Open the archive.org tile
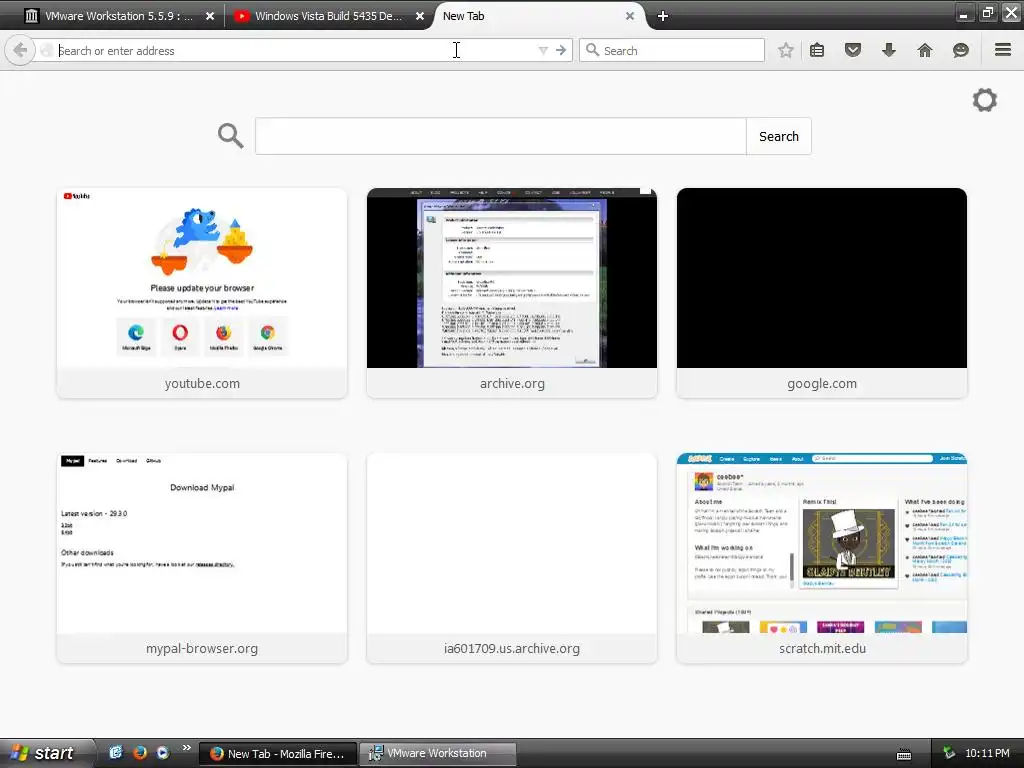Viewport: 1024px width, 768px height. 512,293
